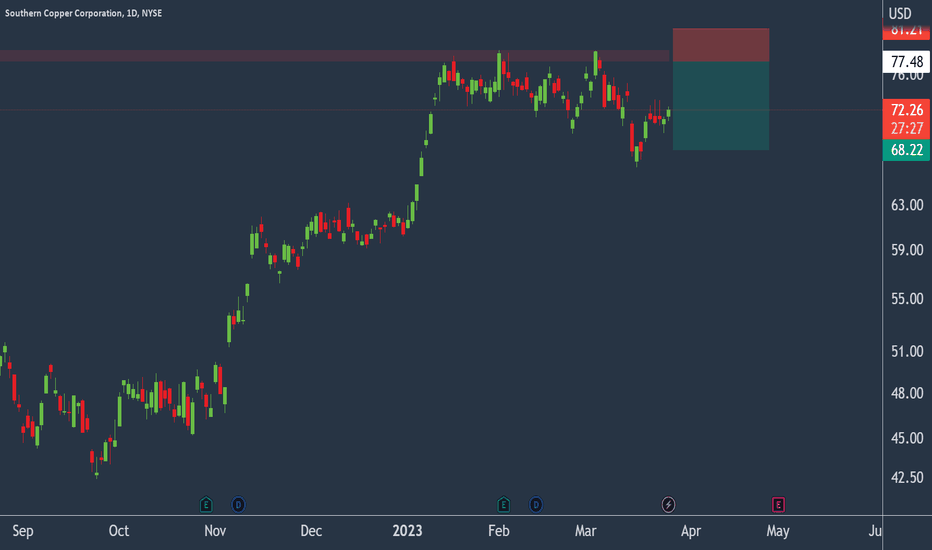
Task: Click the 27:27 bar countdown label
Action: coord(907,129)
